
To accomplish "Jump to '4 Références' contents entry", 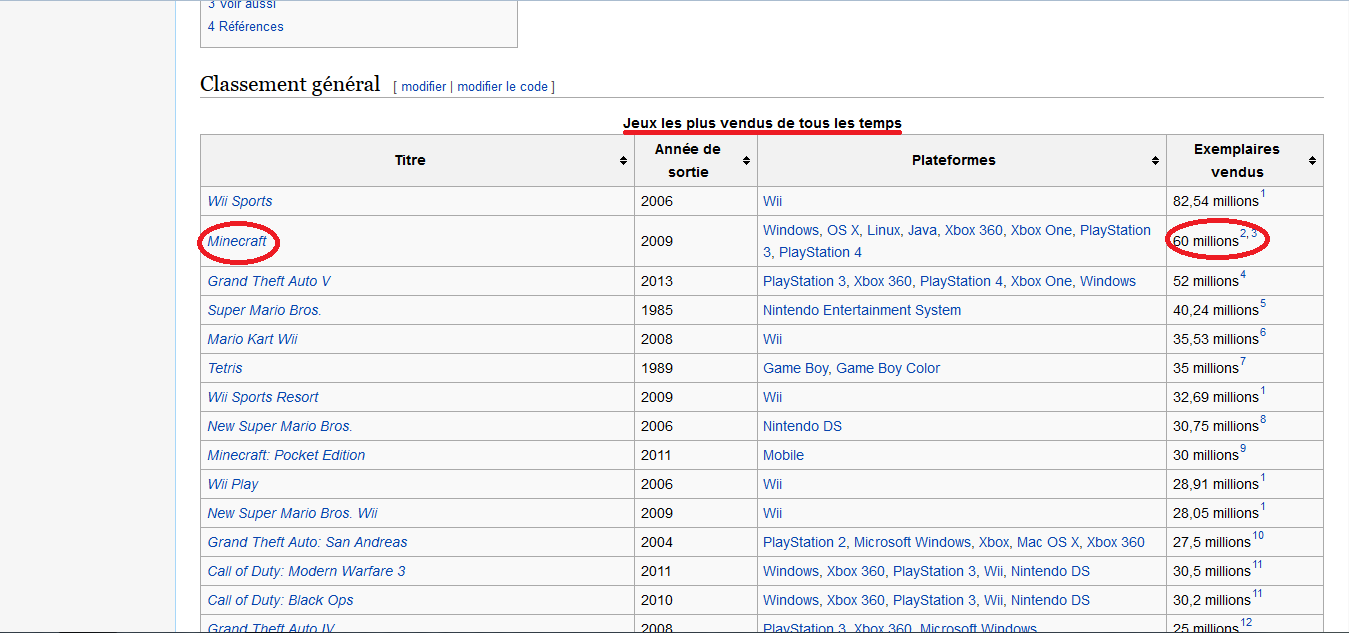I will (x=245, y=26).
